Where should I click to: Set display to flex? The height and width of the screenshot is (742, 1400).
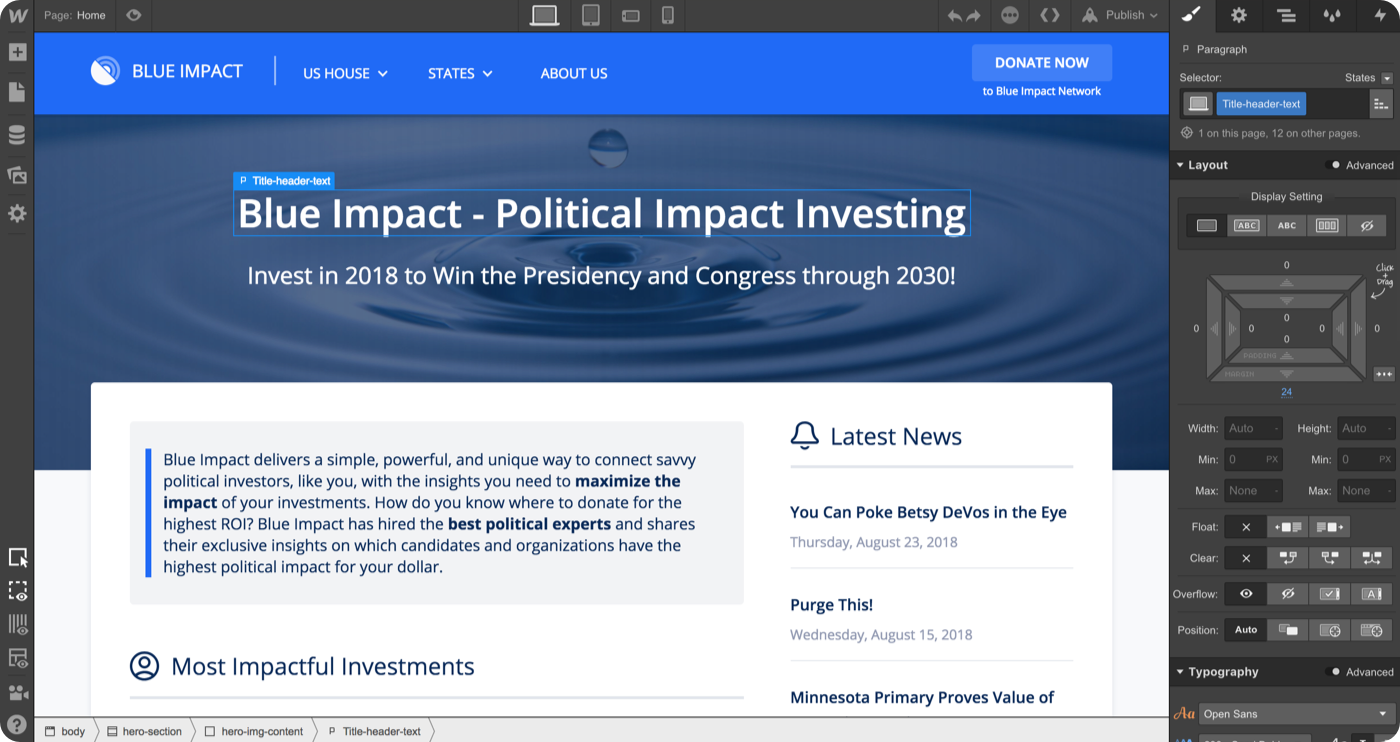[1327, 226]
